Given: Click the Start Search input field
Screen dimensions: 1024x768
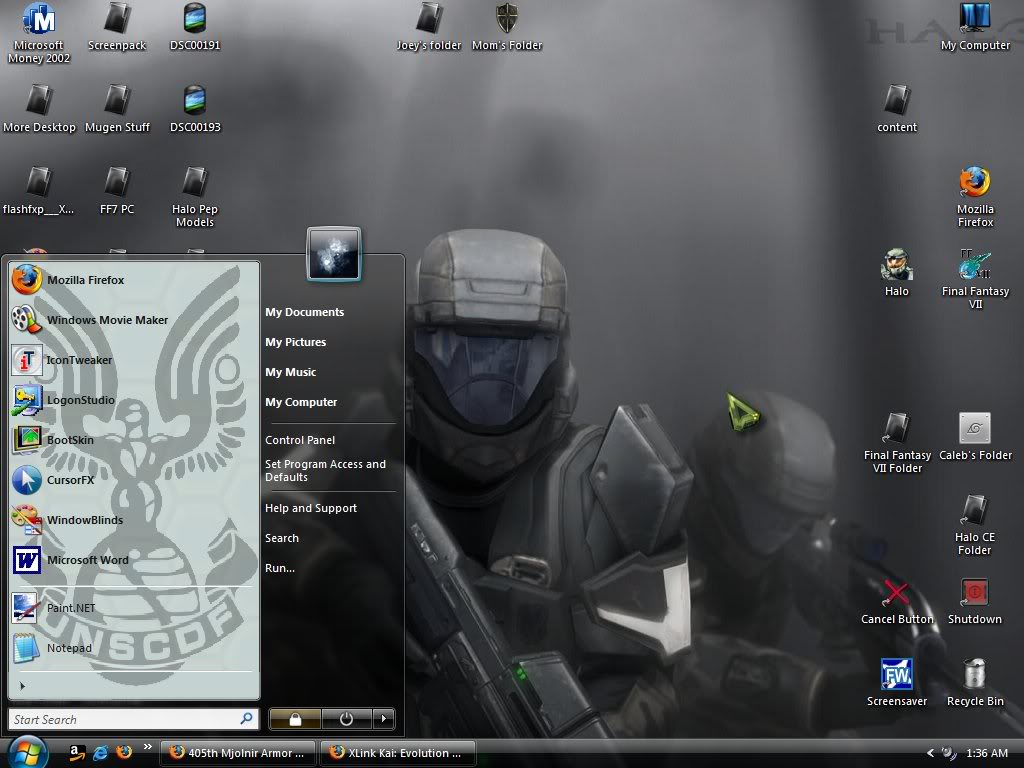Looking at the screenshot, I should (x=133, y=719).
